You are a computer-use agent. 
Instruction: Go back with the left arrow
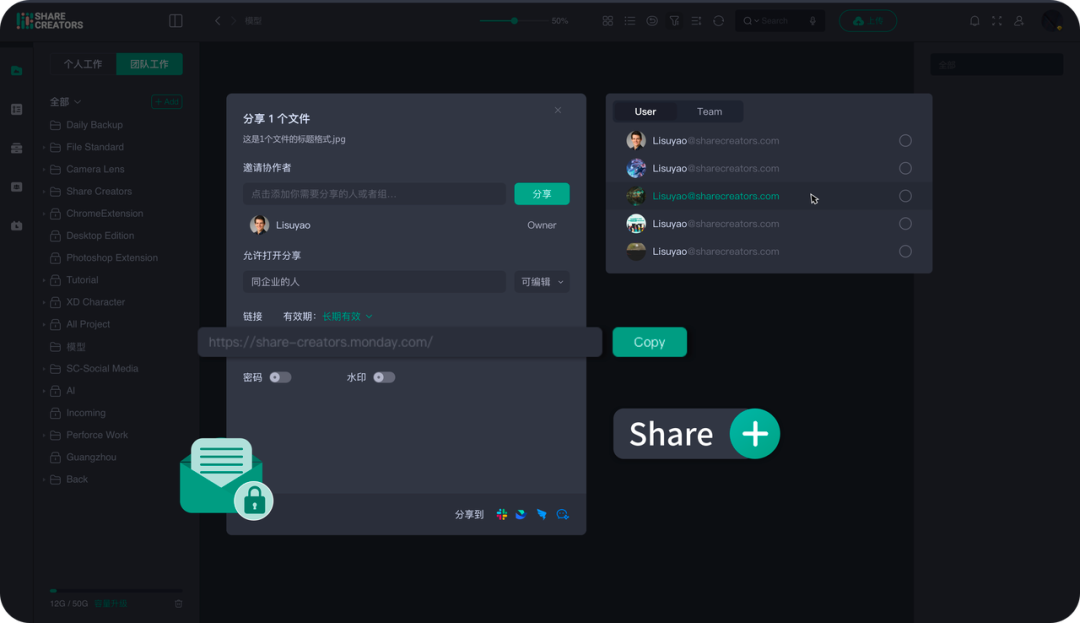click(218, 21)
